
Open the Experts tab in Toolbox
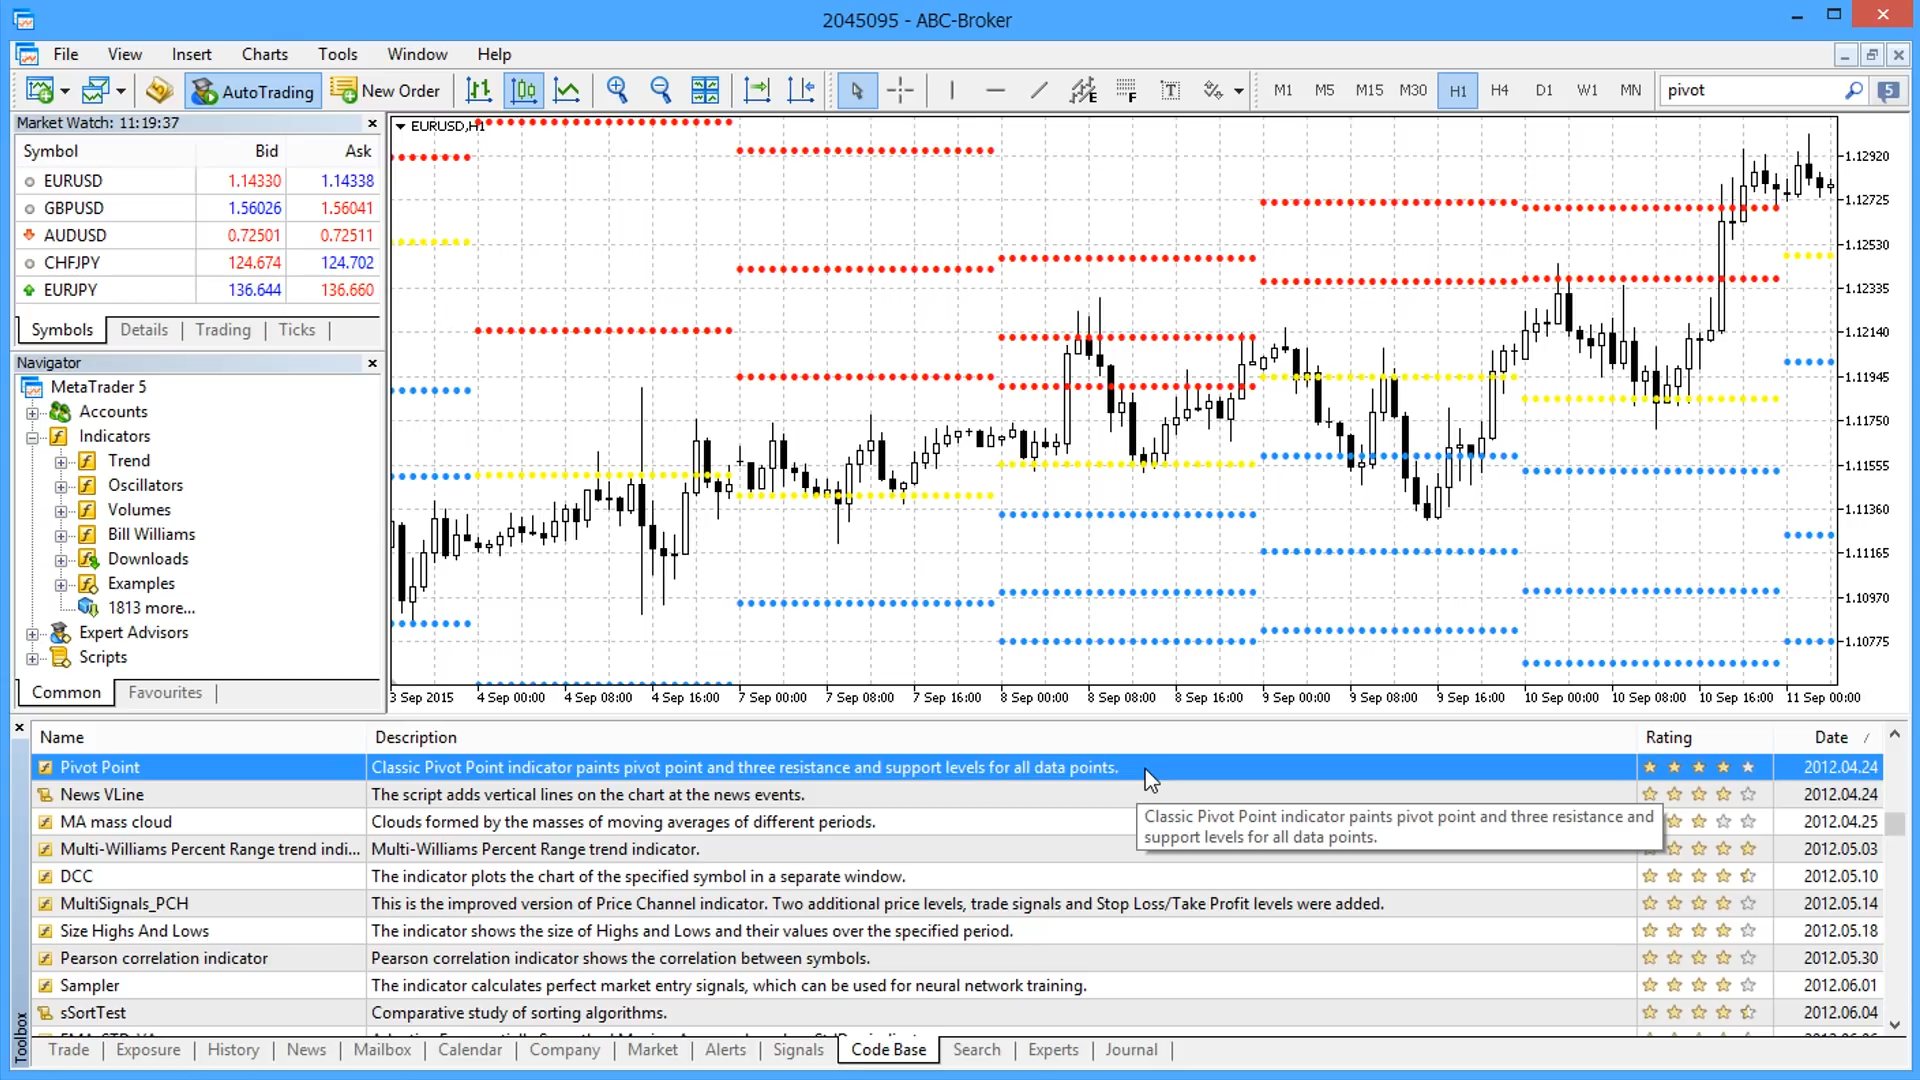[x=1053, y=1050]
